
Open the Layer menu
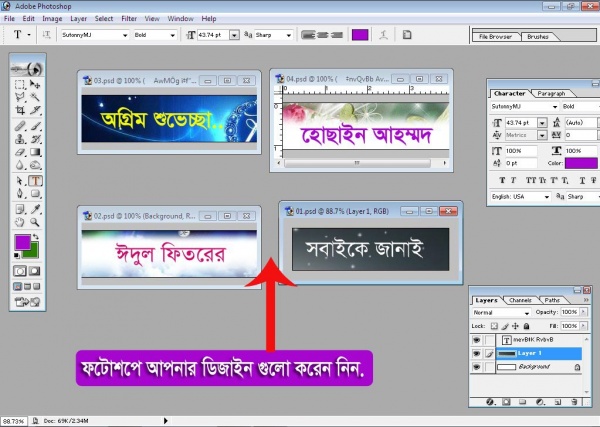pos(78,18)
